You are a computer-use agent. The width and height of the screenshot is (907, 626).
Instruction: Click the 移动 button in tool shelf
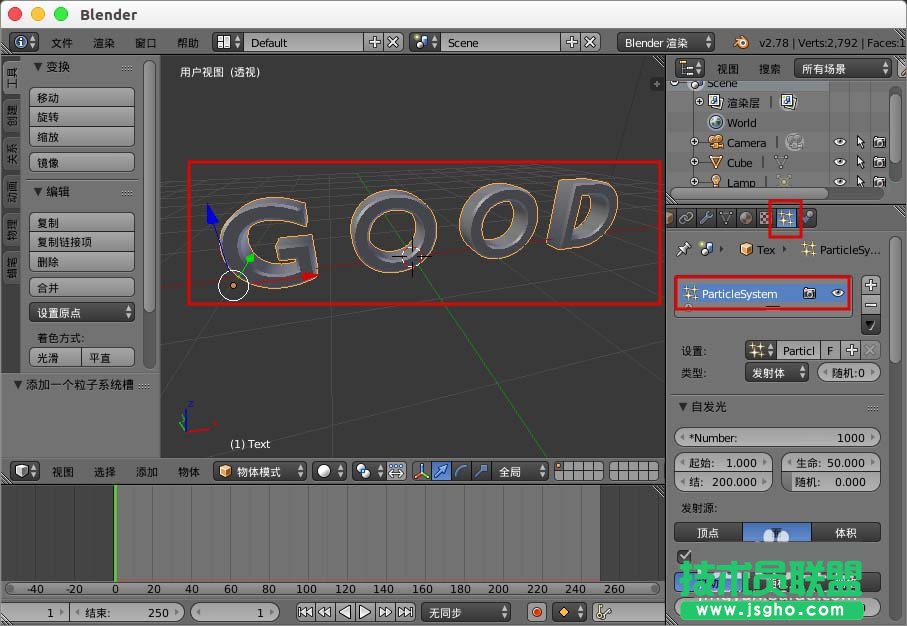tap(81, 96)
